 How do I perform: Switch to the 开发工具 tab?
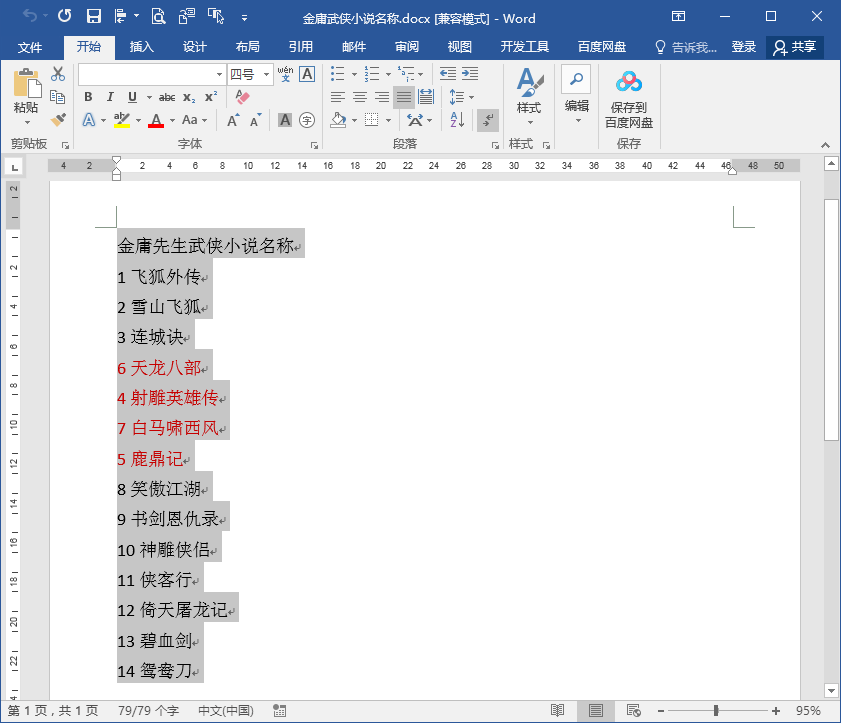tap(525, 47)
